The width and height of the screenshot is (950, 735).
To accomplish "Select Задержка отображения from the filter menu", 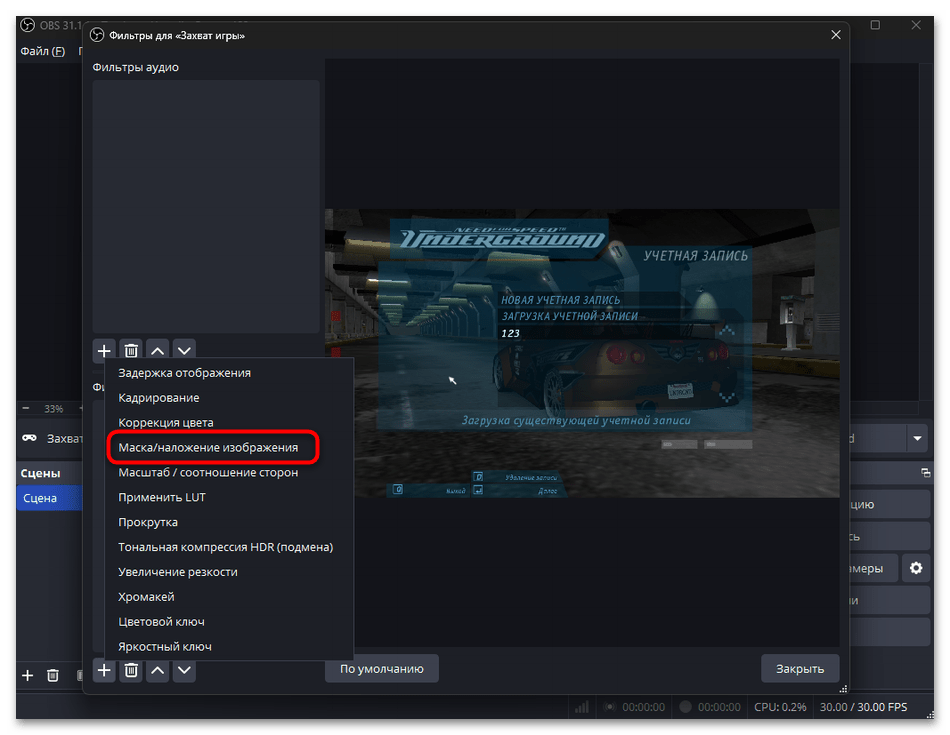I will click(229, 373).
